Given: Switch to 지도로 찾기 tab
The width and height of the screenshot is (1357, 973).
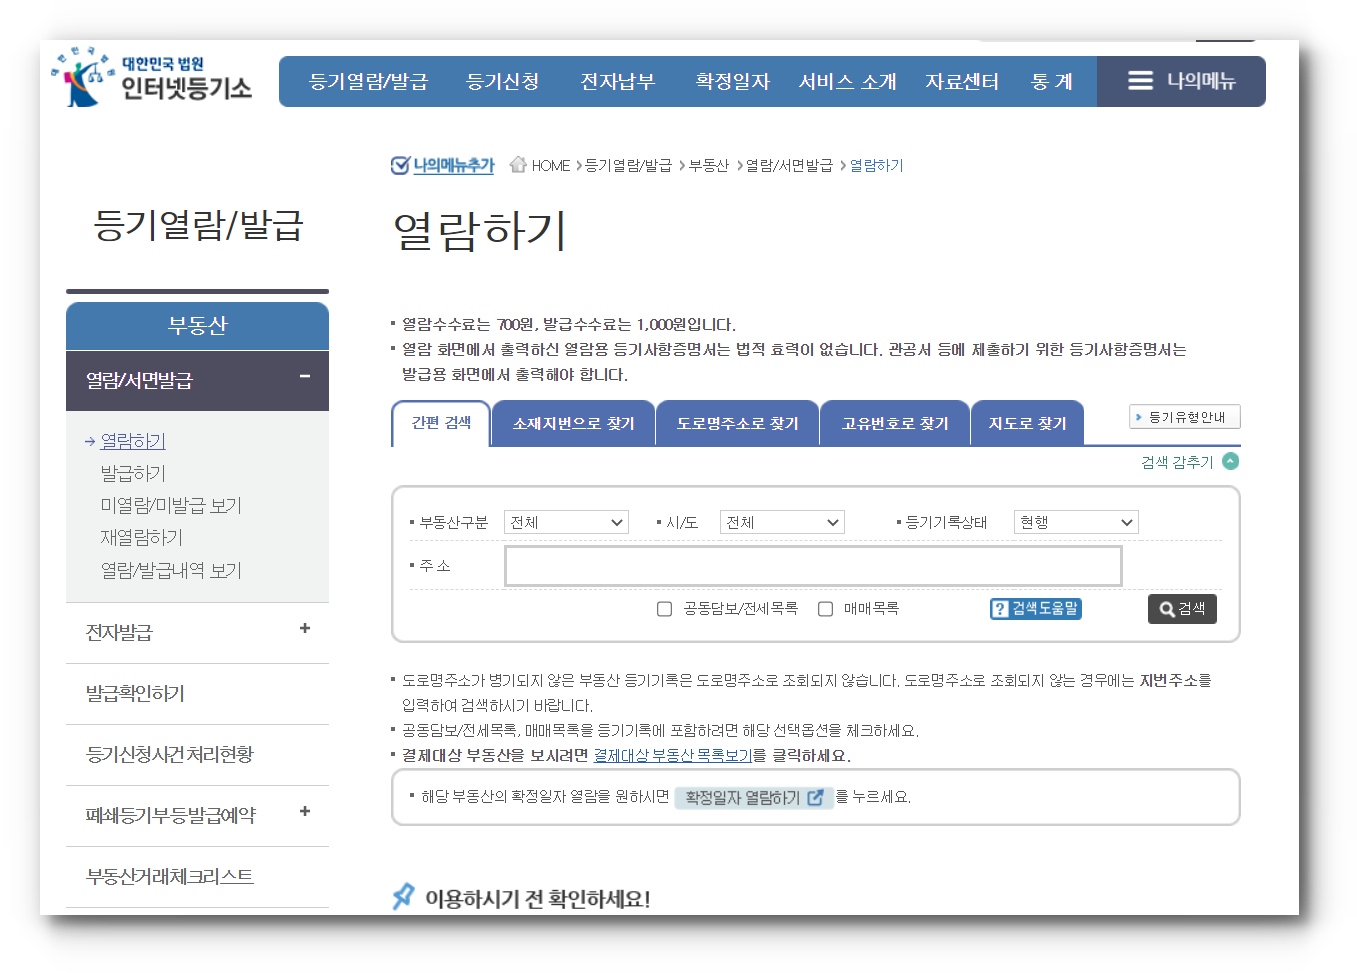Looking at the screenshot, I should click(x=1027, y=422).
